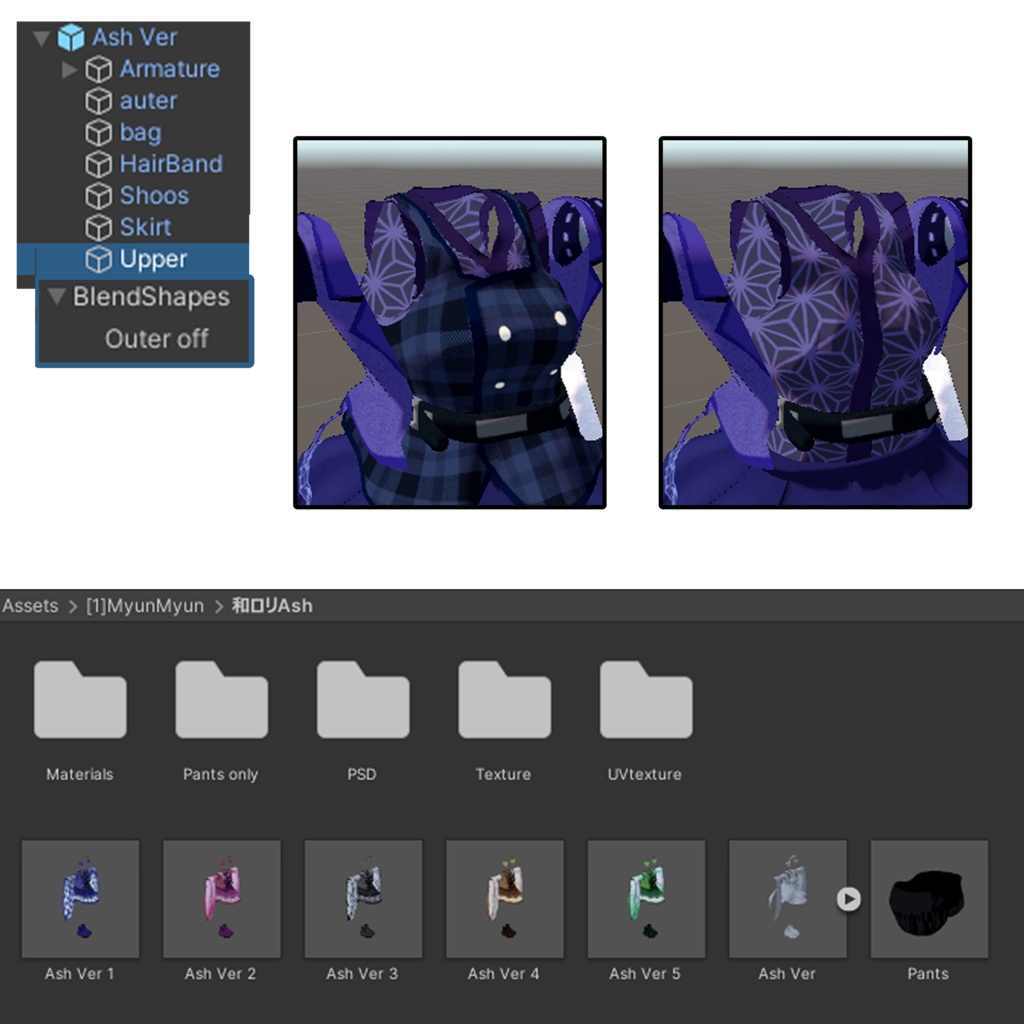
Task: Click the outer-off star pattern preview
Action: pos(815,323)
